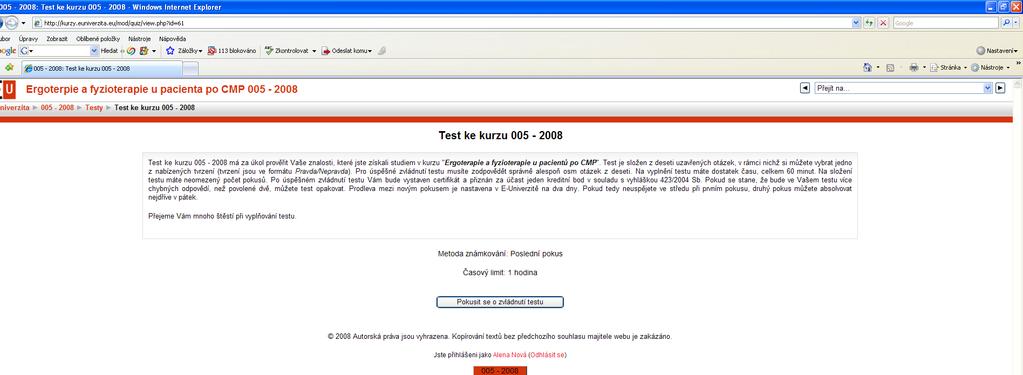Click the Alena Nová profile link

[x=510, y=355]
